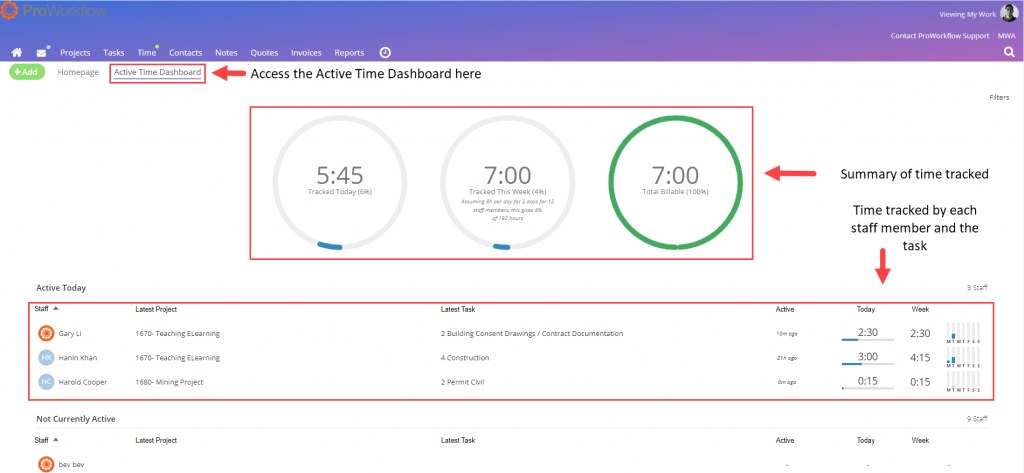The height and width of the screenshot is (473, 1024).
Task: Select staff name Hanin Khan
Action: pos(77,357)
